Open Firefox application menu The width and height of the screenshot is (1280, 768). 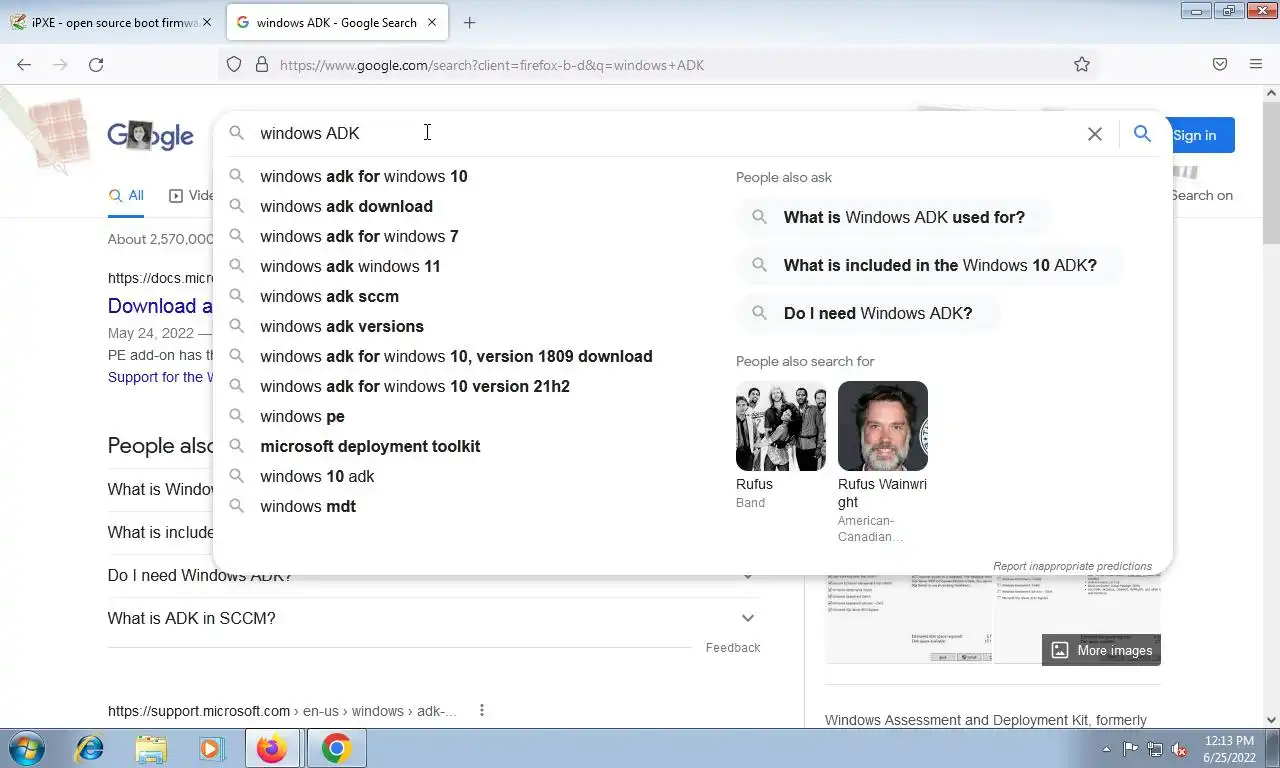[1256, 65]
